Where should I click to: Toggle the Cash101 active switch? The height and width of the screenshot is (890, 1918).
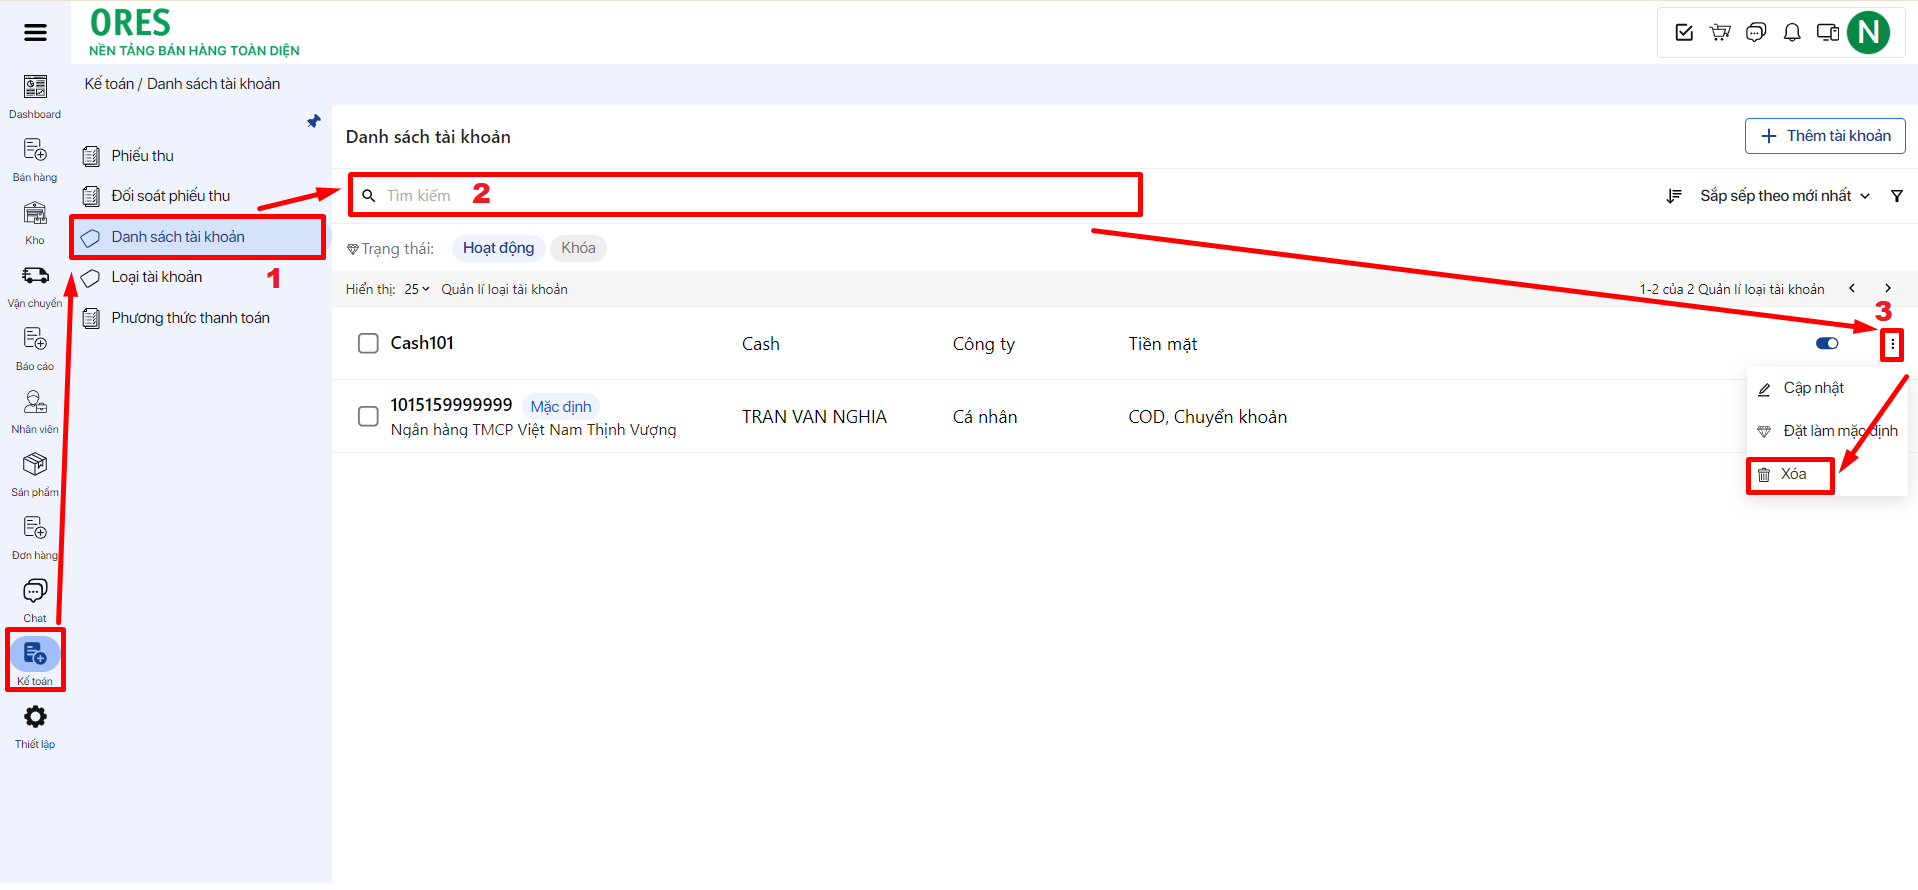(1827, 344)
